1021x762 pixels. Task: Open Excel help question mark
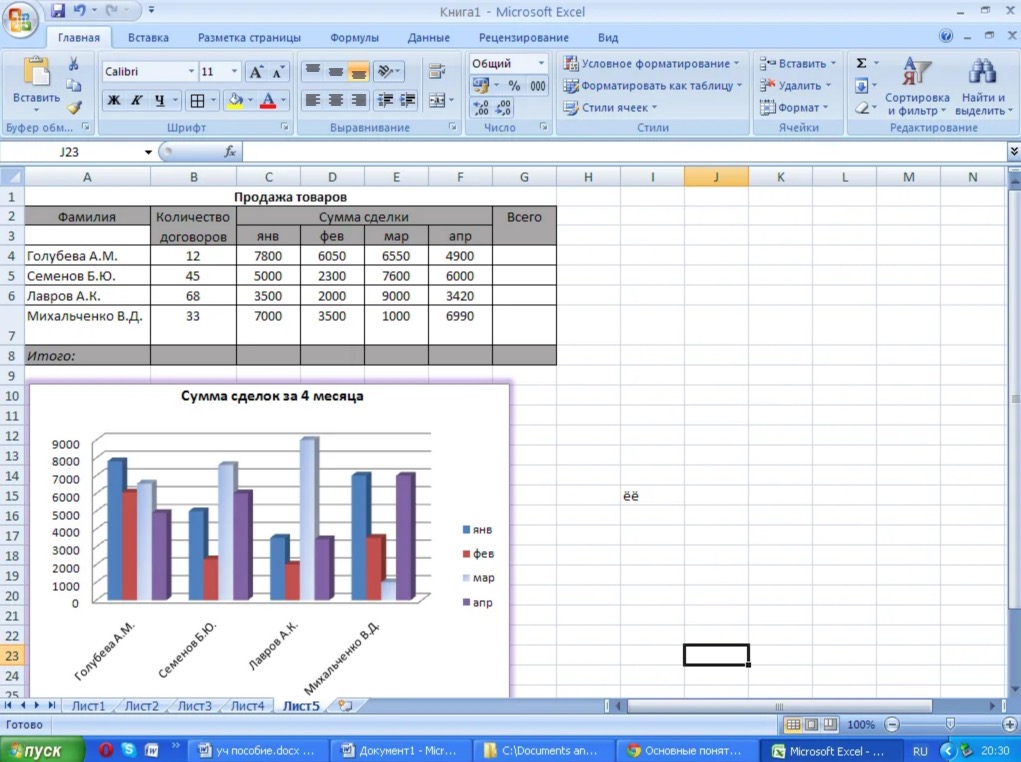[945, 36]
